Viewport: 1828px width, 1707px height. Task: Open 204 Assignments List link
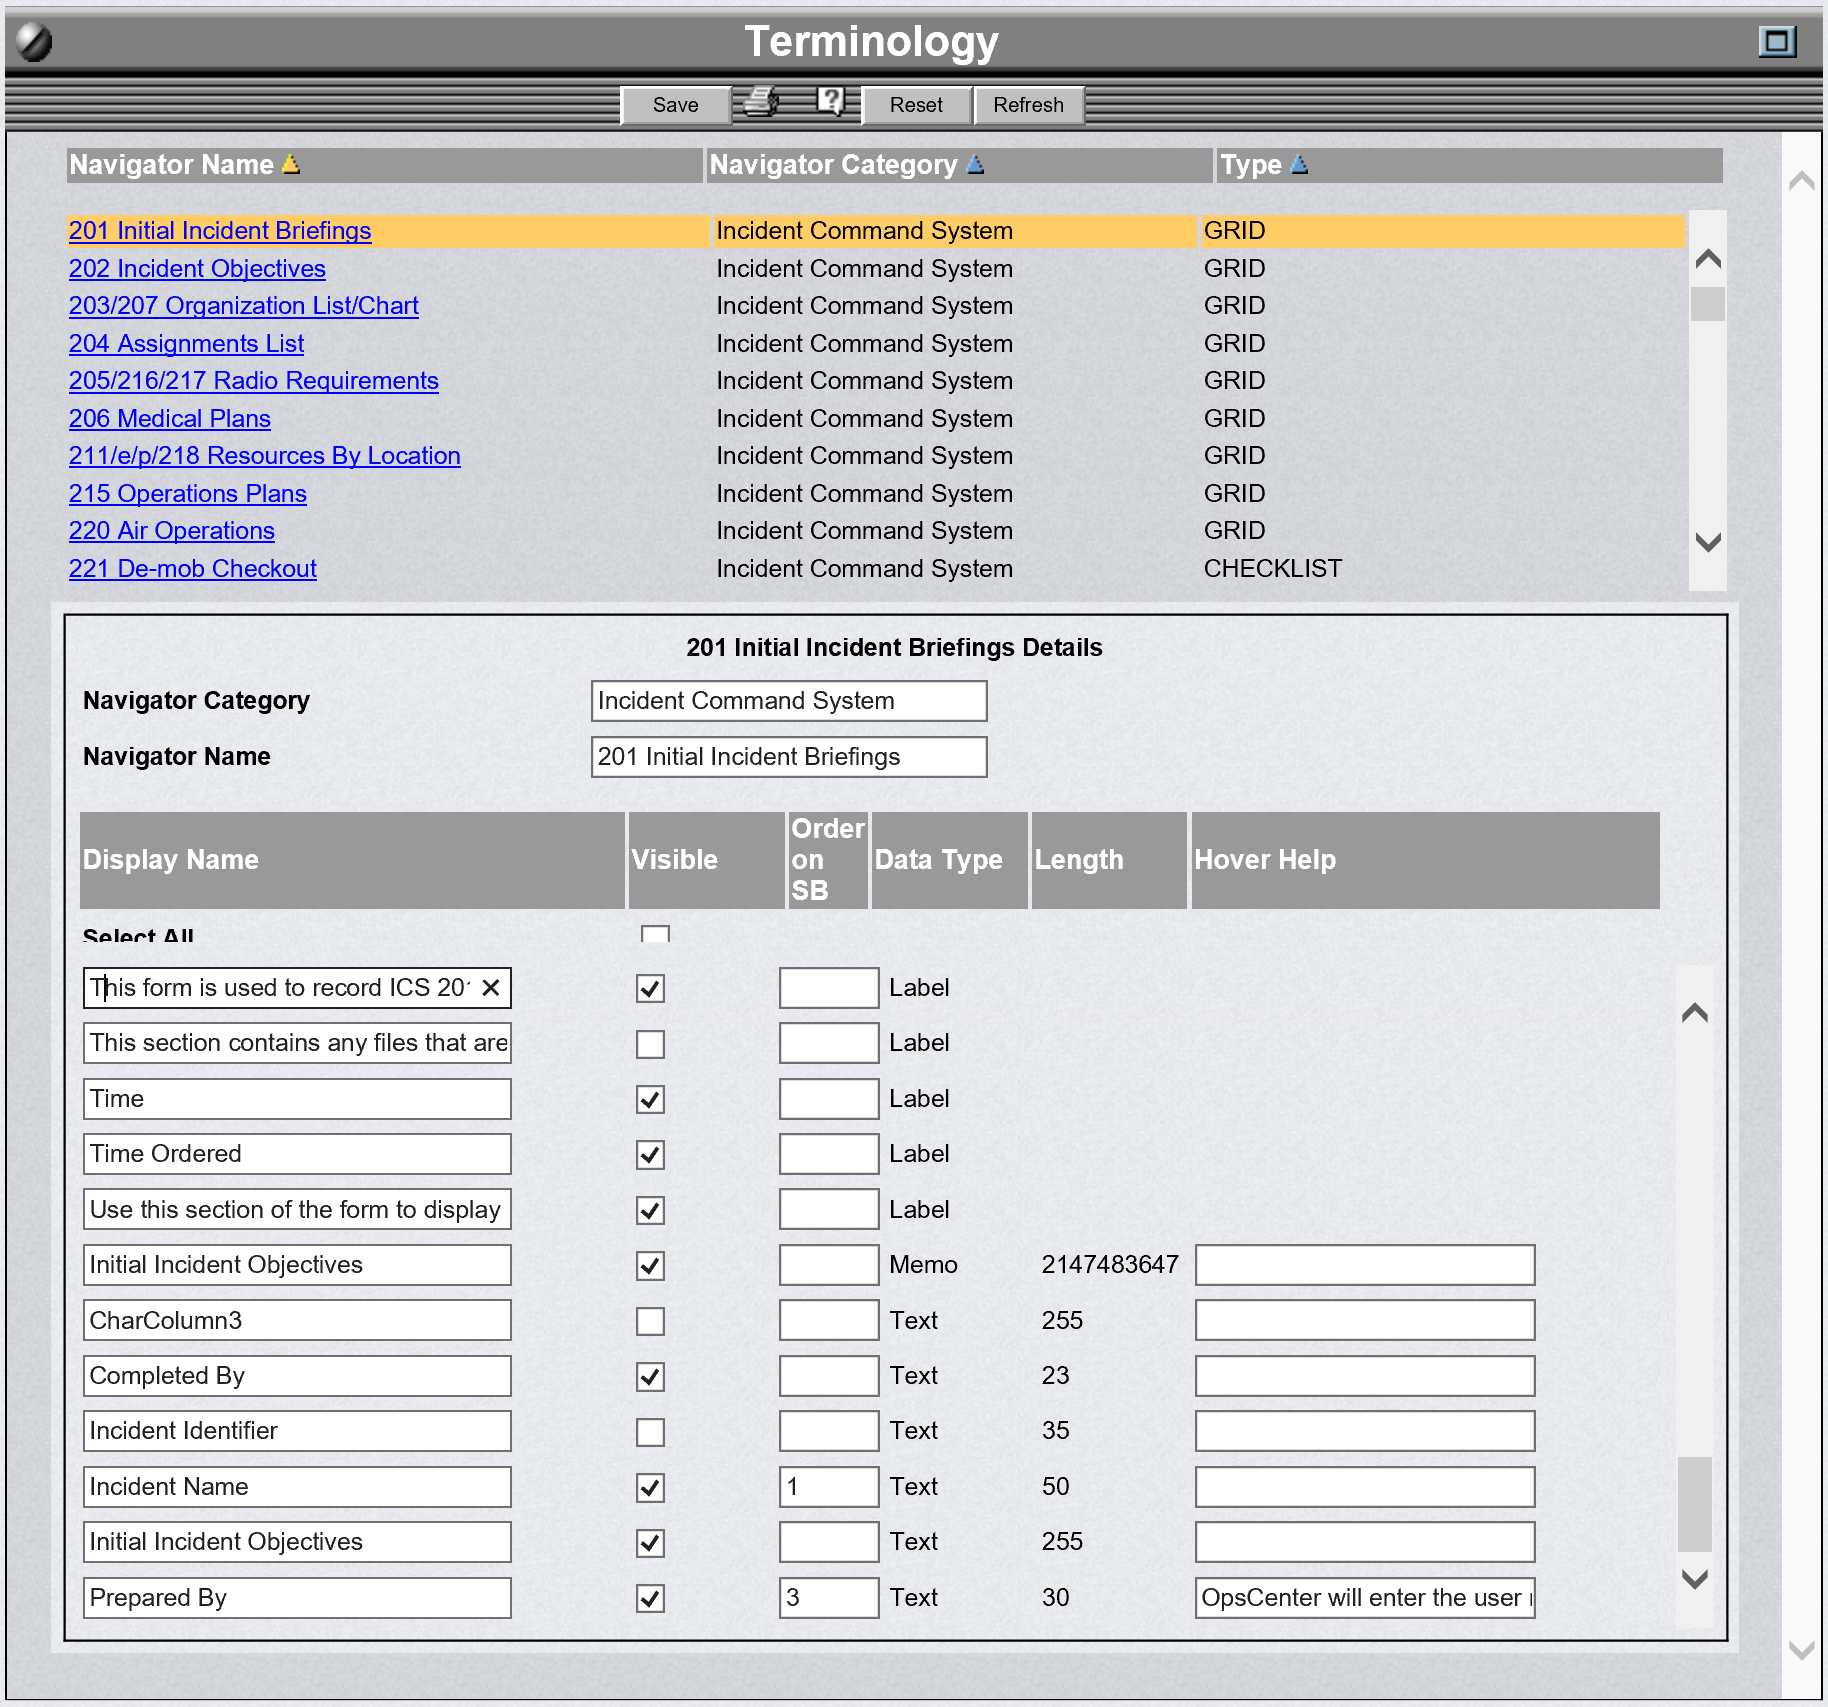coord(186,343)
